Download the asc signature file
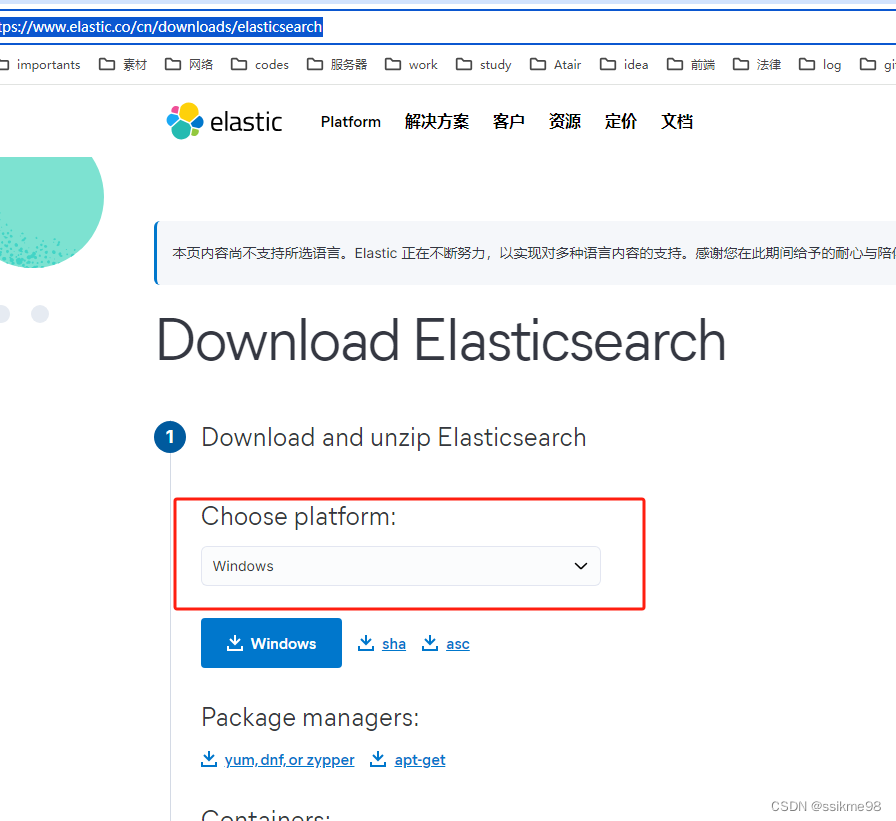 [x=446, y=644]
